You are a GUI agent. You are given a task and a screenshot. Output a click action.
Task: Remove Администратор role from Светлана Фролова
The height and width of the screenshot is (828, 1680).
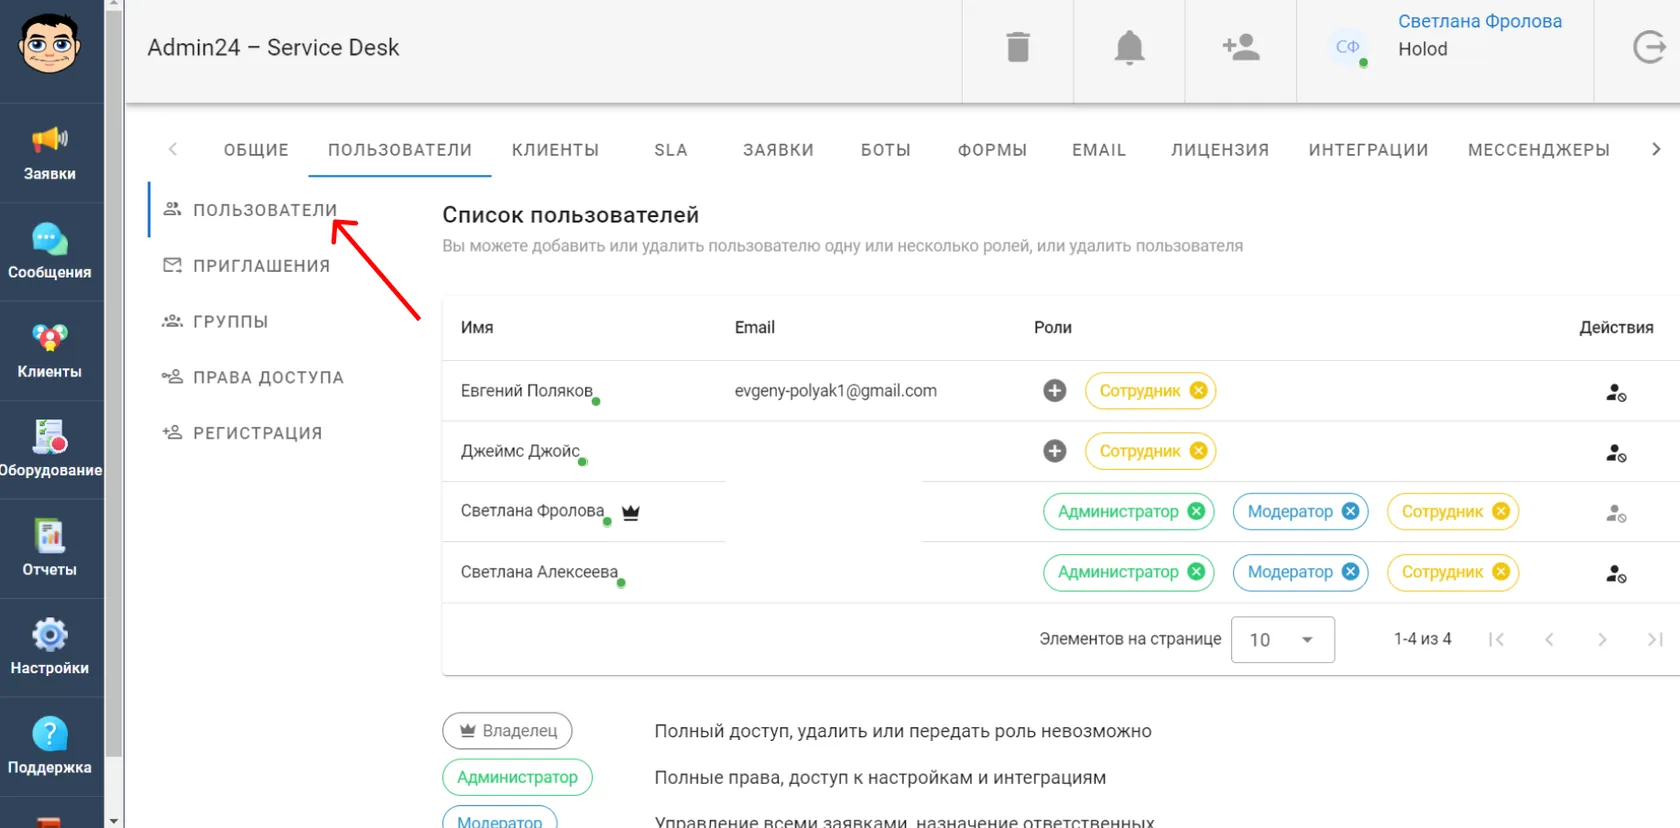1196,511
